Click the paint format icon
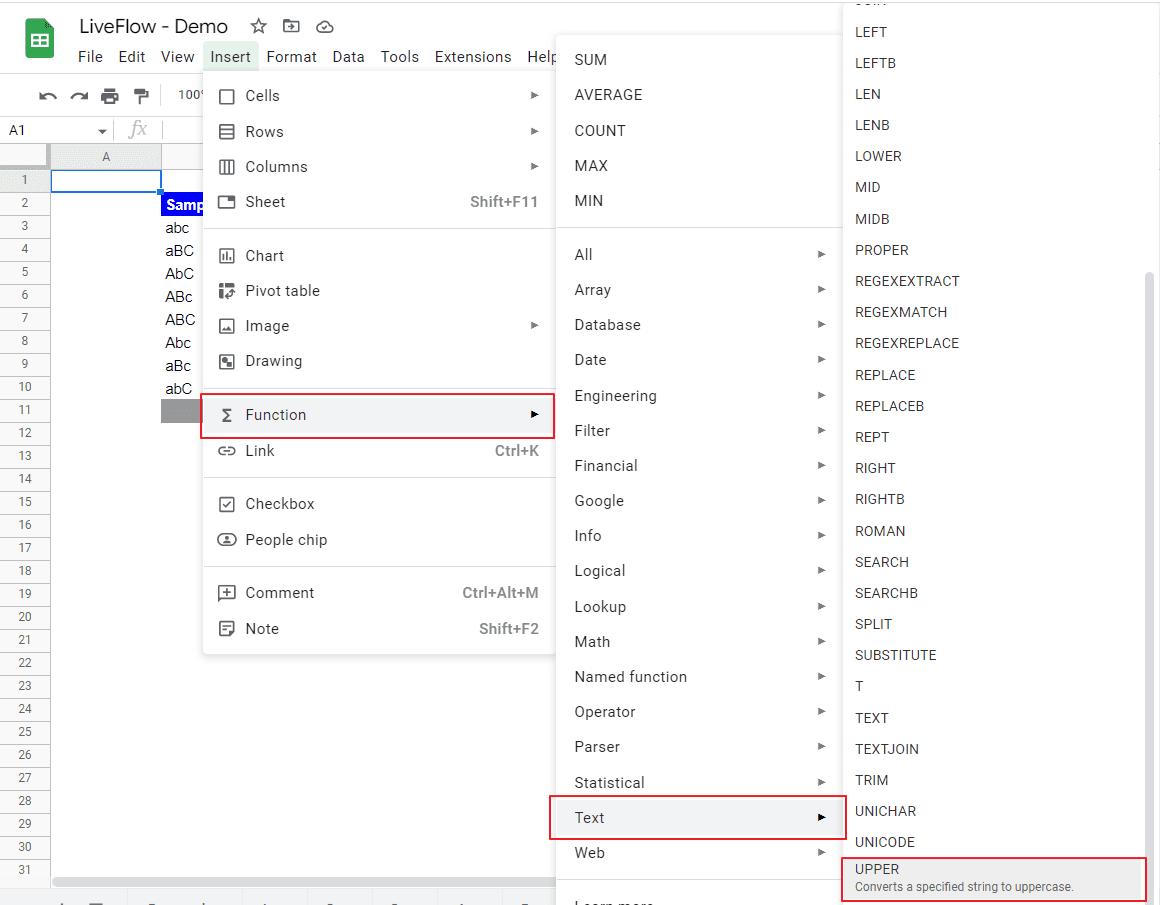1160x905 pixels. click(x=141, y=95)
